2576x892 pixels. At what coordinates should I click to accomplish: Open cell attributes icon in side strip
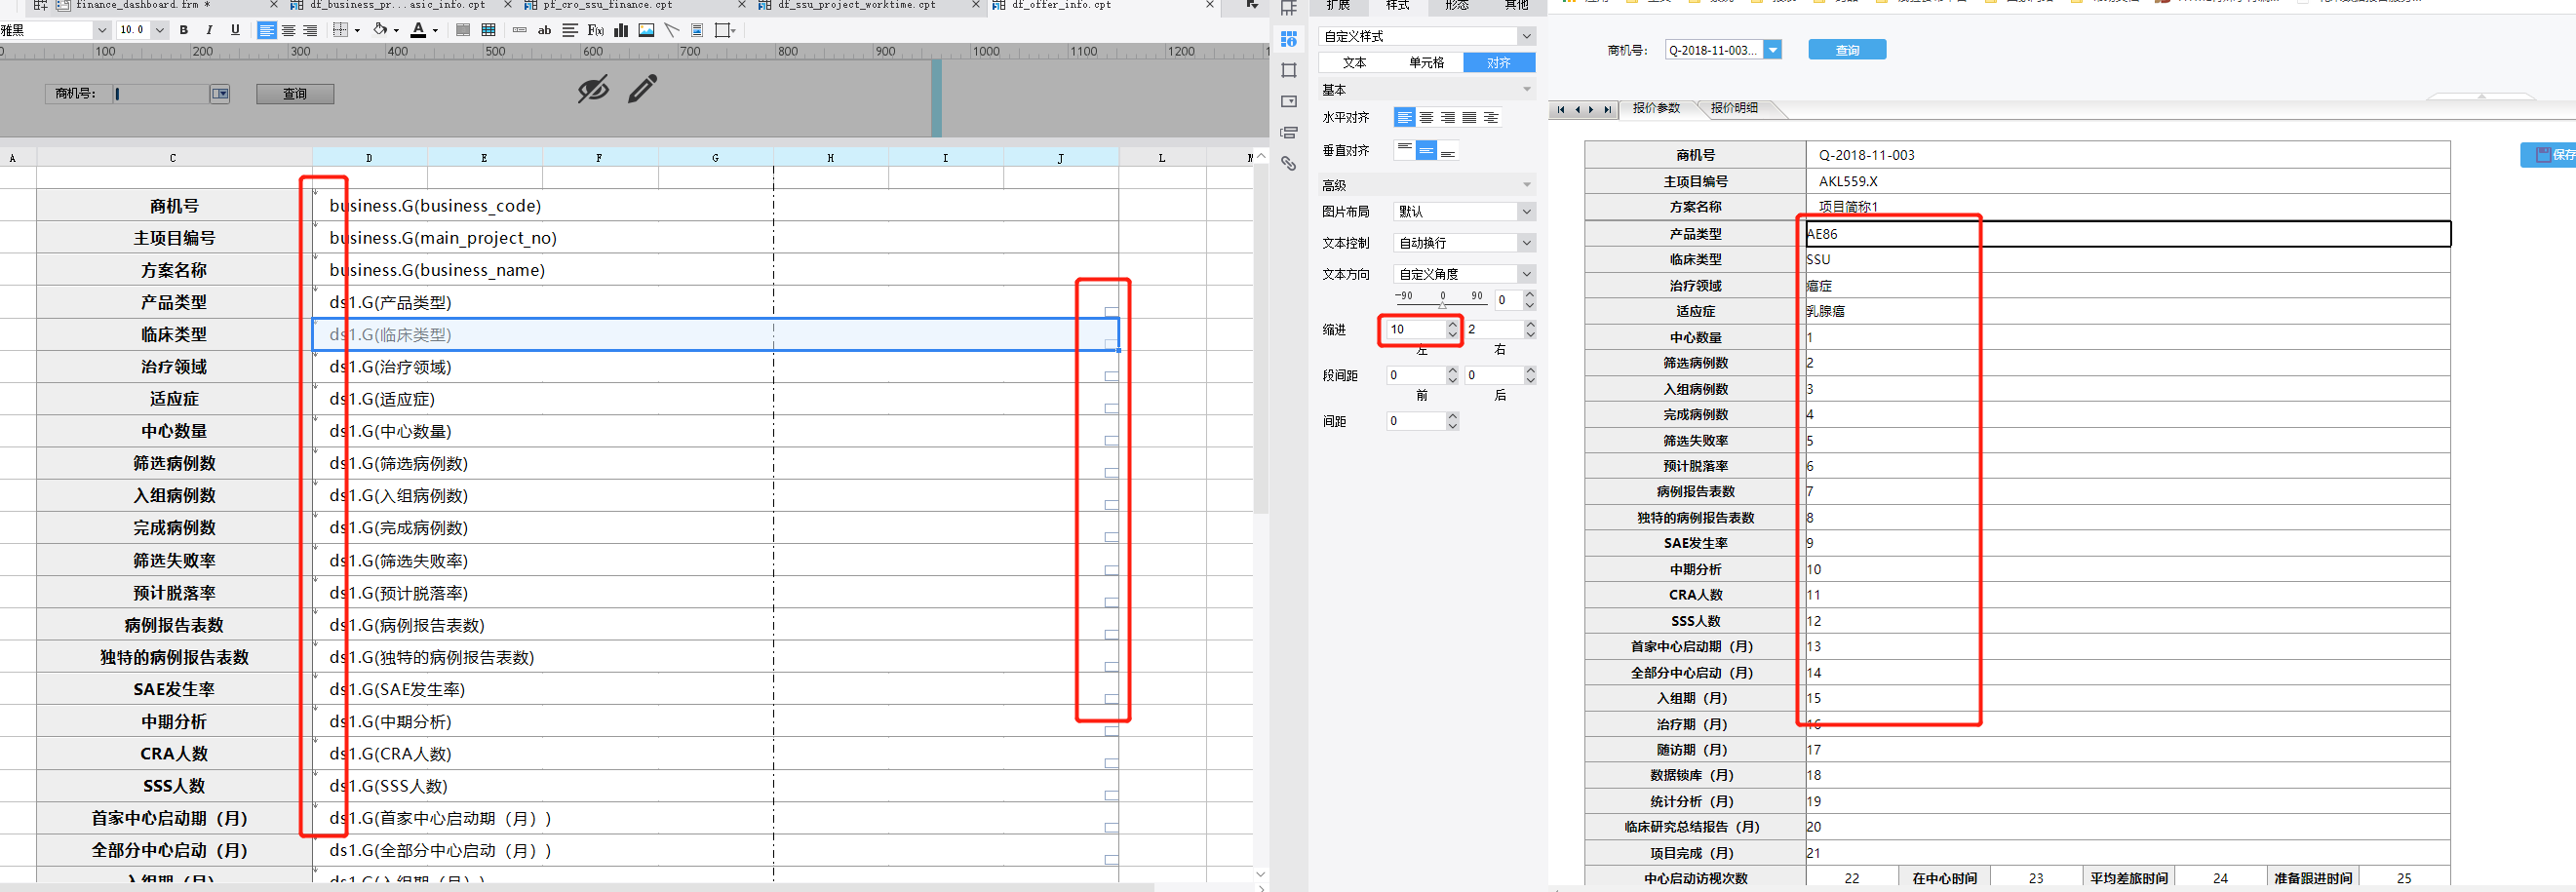tap(1289, 39)
